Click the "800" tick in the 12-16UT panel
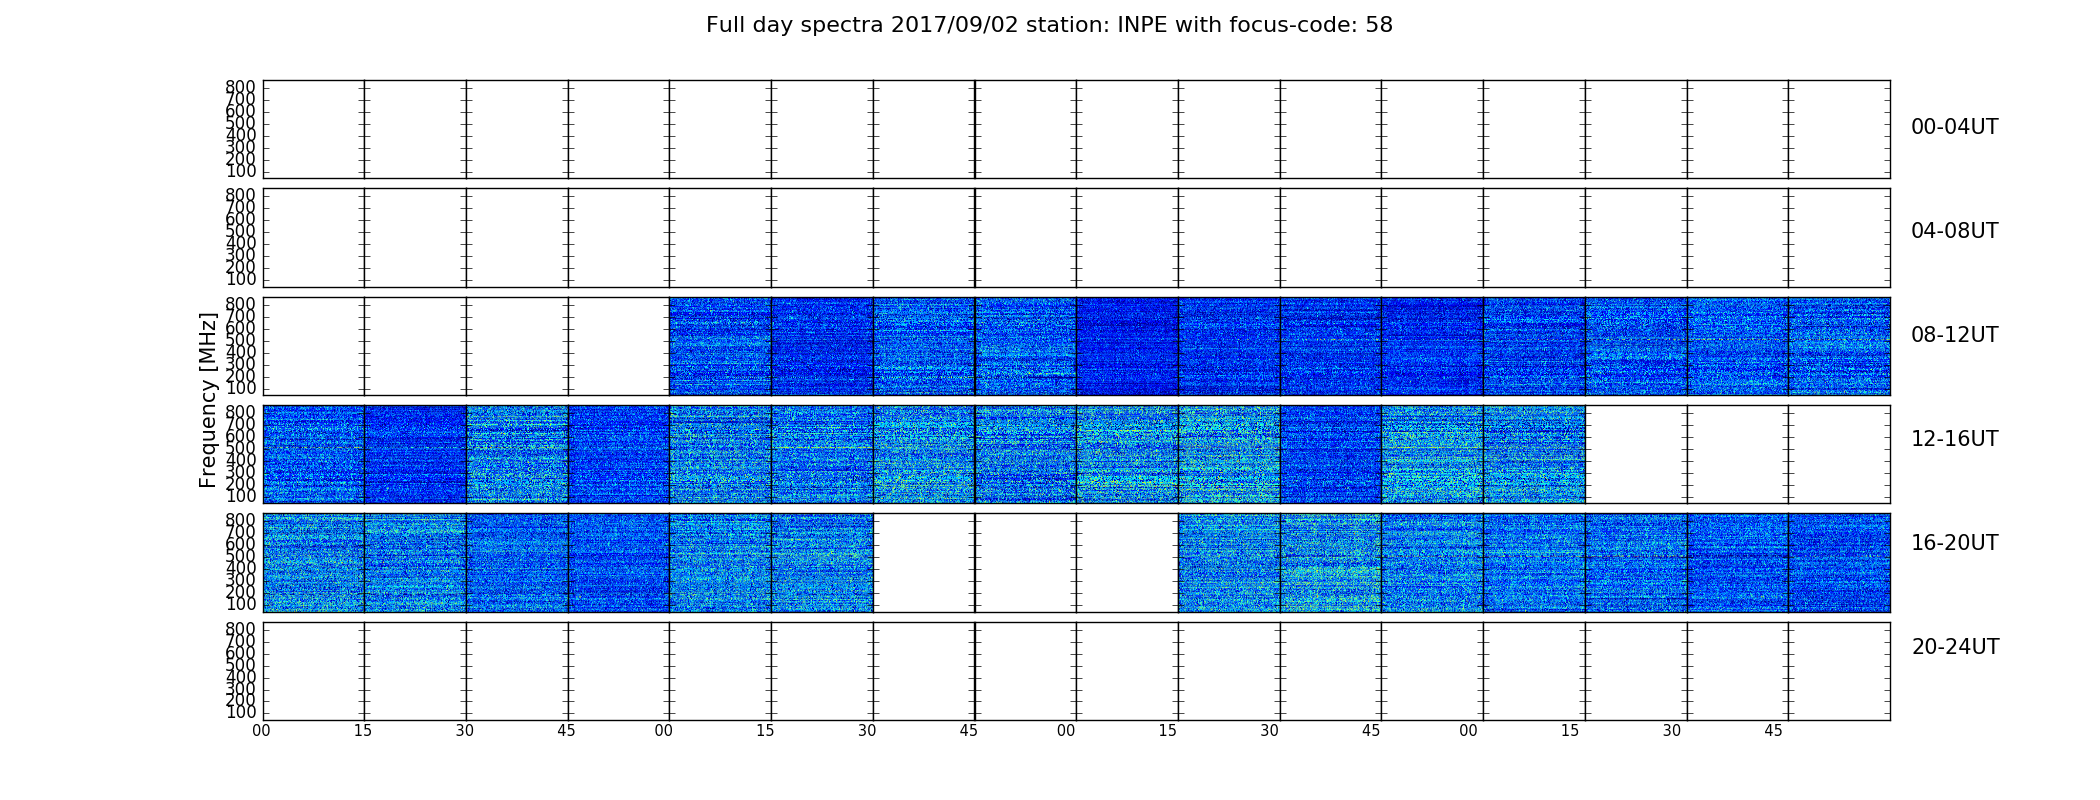The height and width of the screenshot is (800, 2100). click(241, 412)
